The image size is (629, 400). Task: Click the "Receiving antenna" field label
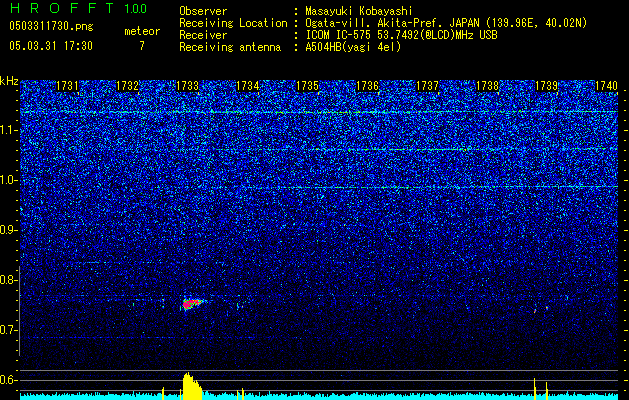(x=230, y=47)
